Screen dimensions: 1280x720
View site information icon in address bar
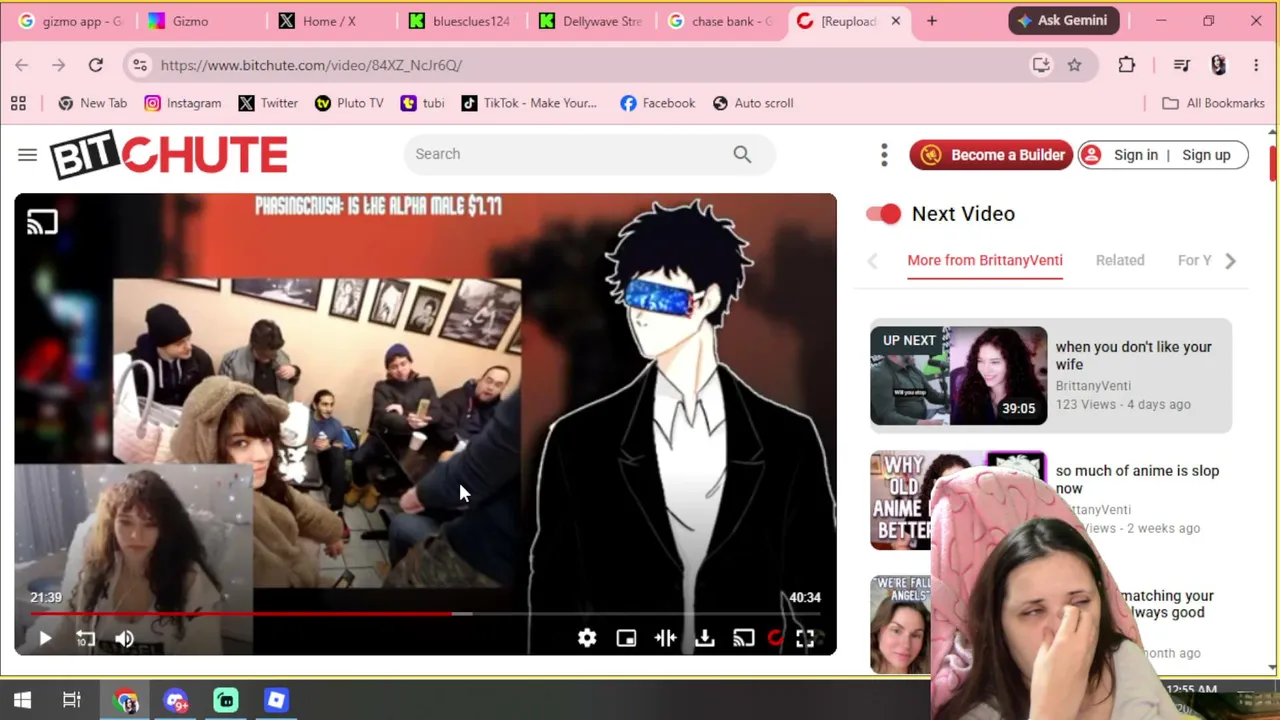pos(140,65)
